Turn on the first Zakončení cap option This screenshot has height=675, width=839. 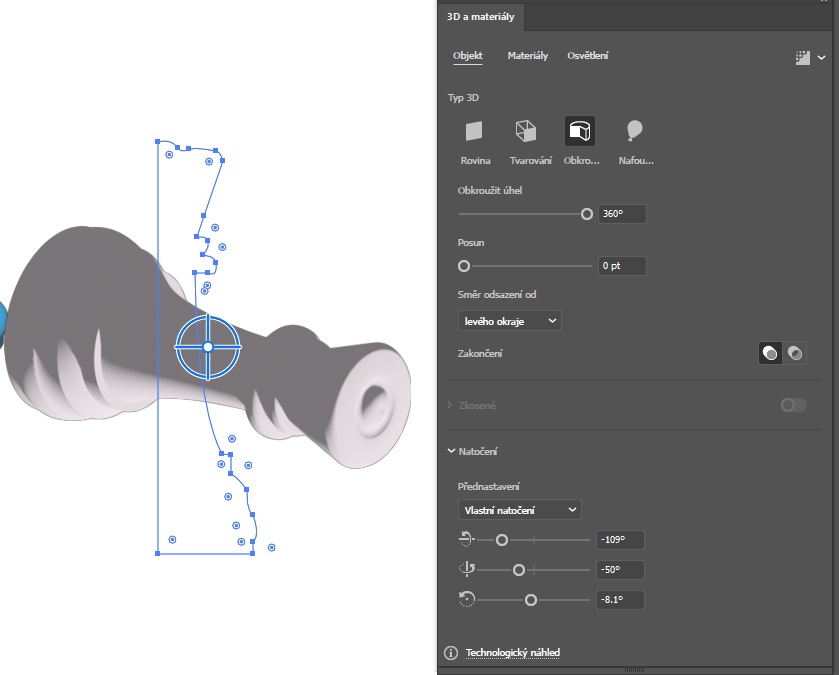click(770, 353)
